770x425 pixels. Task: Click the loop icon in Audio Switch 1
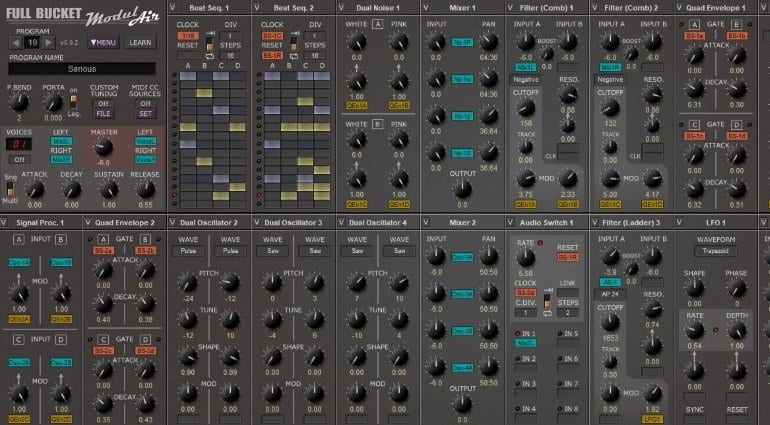tap(548, 313)
